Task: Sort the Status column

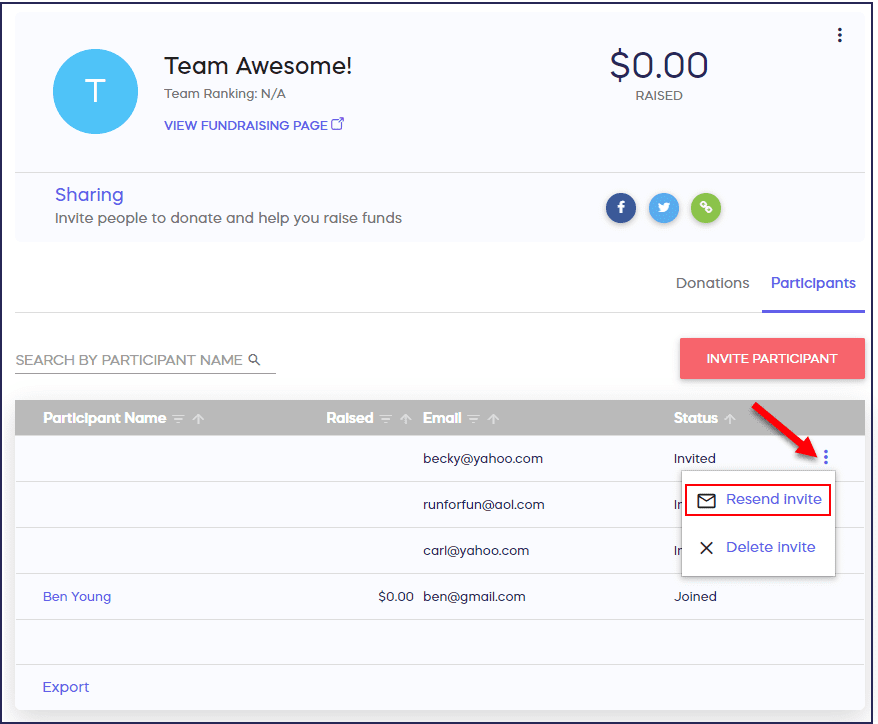Action: (730, 419)
